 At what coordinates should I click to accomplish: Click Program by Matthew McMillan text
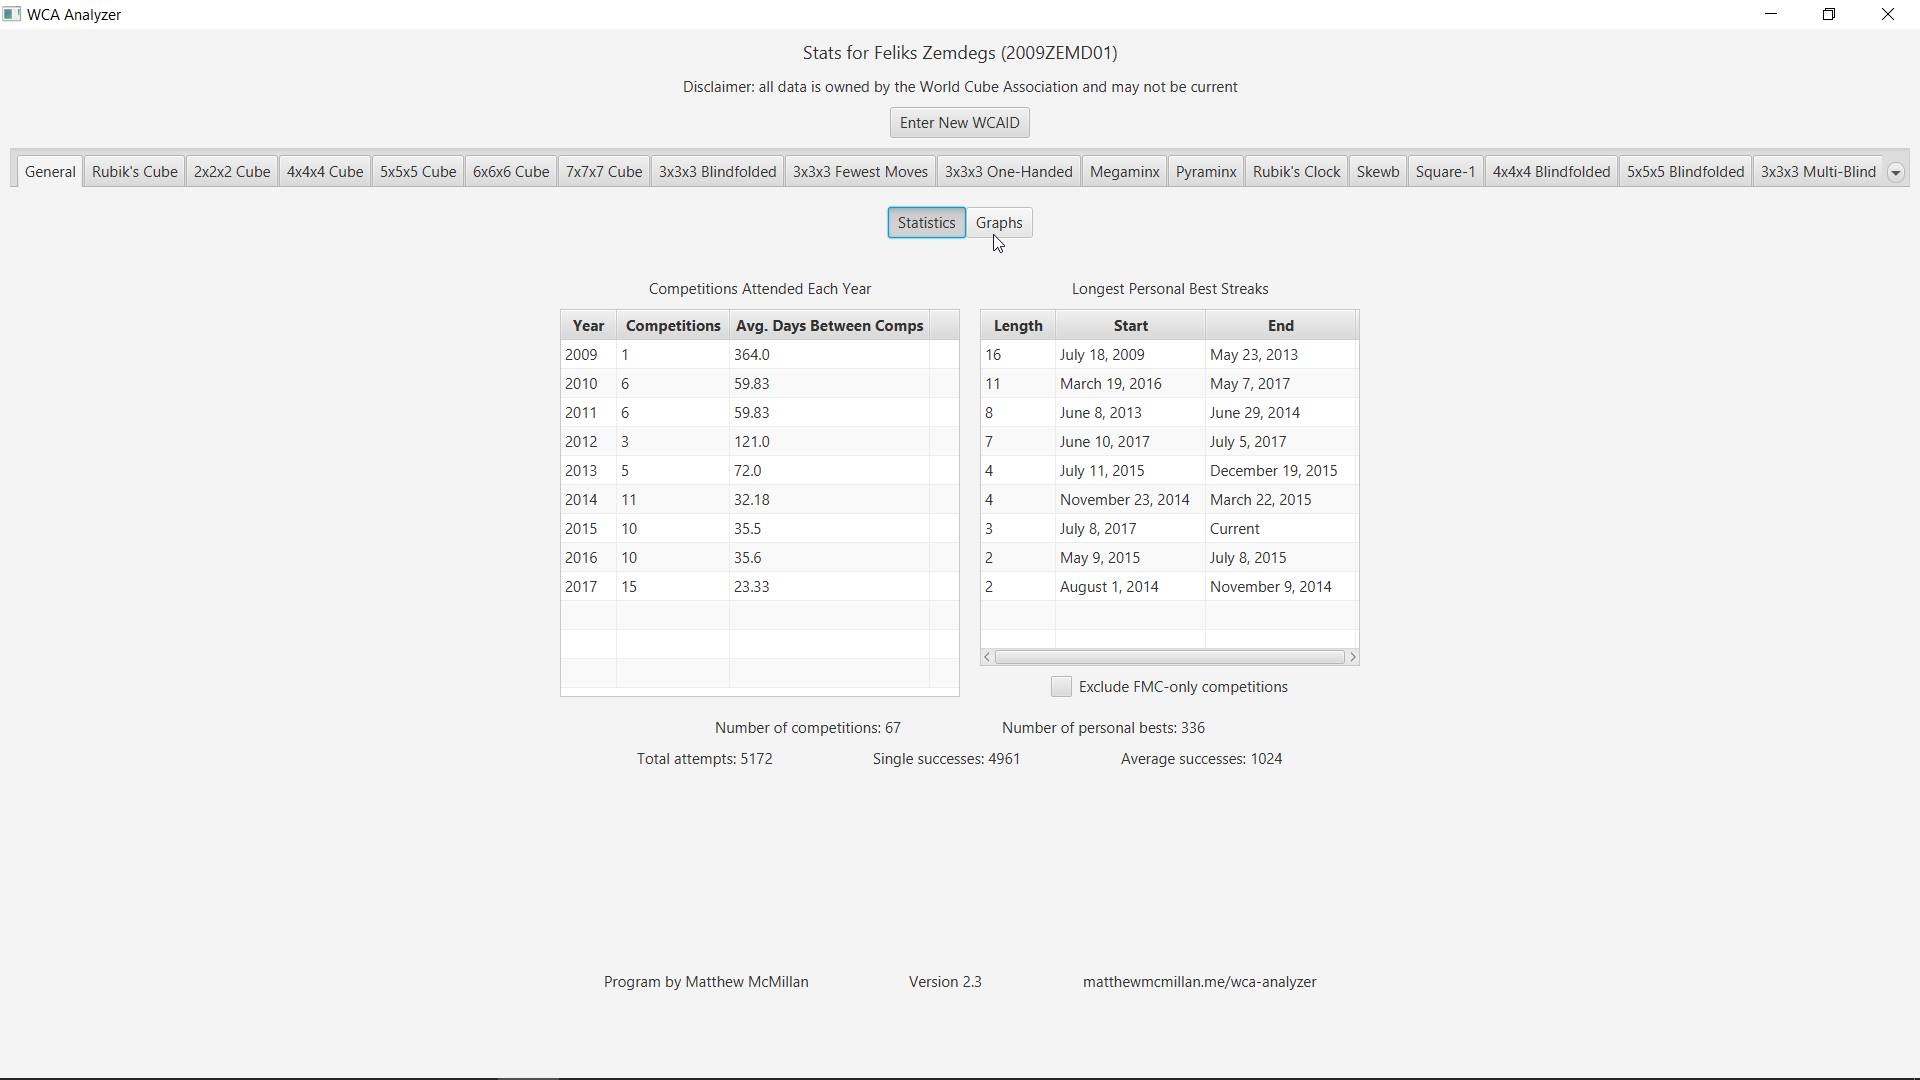[x=706, y=982]
